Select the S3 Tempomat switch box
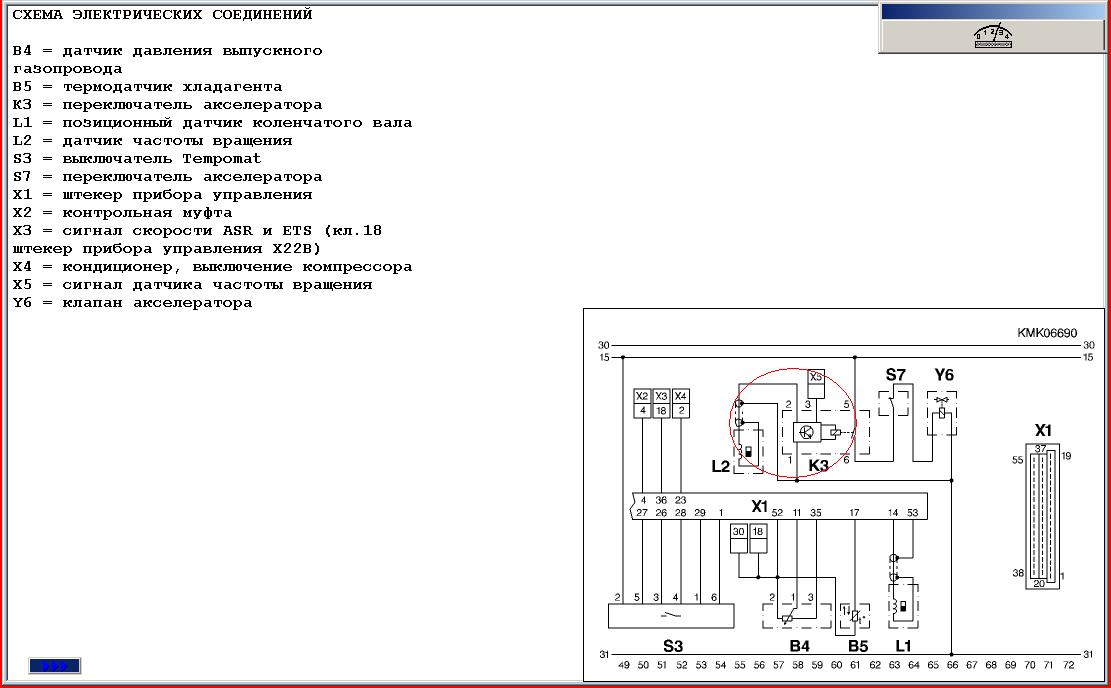 (x=671, y=615)
